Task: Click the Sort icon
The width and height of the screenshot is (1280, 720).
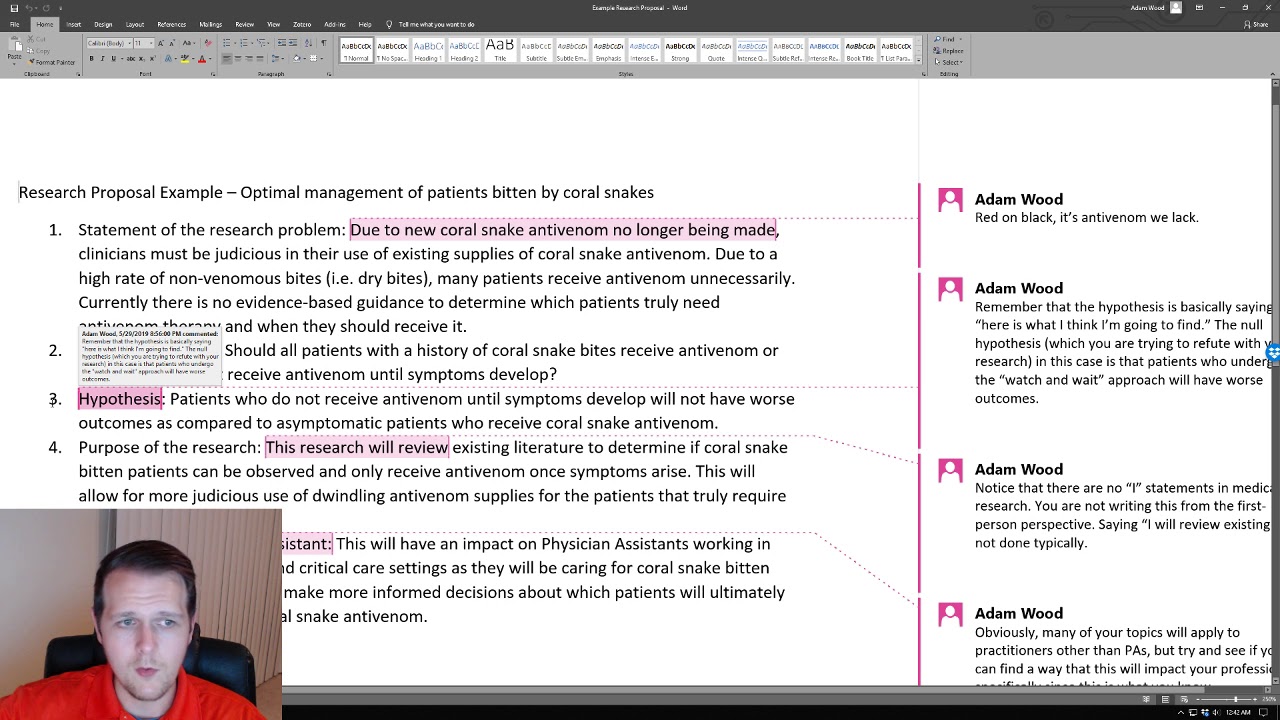Action: [x=308, y=43]
